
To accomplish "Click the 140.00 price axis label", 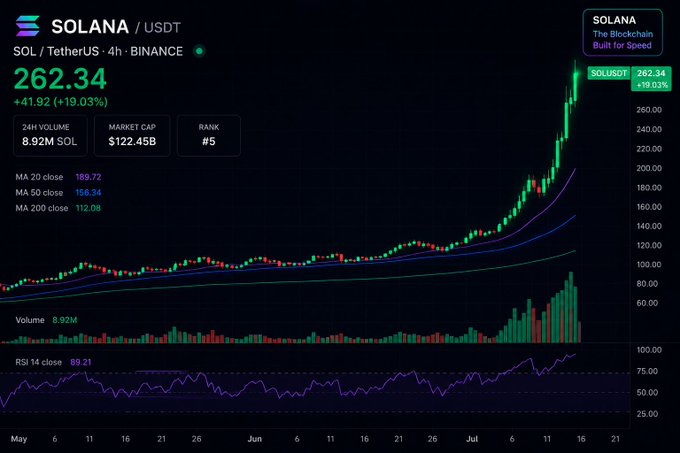I will (x=649, y=226).
